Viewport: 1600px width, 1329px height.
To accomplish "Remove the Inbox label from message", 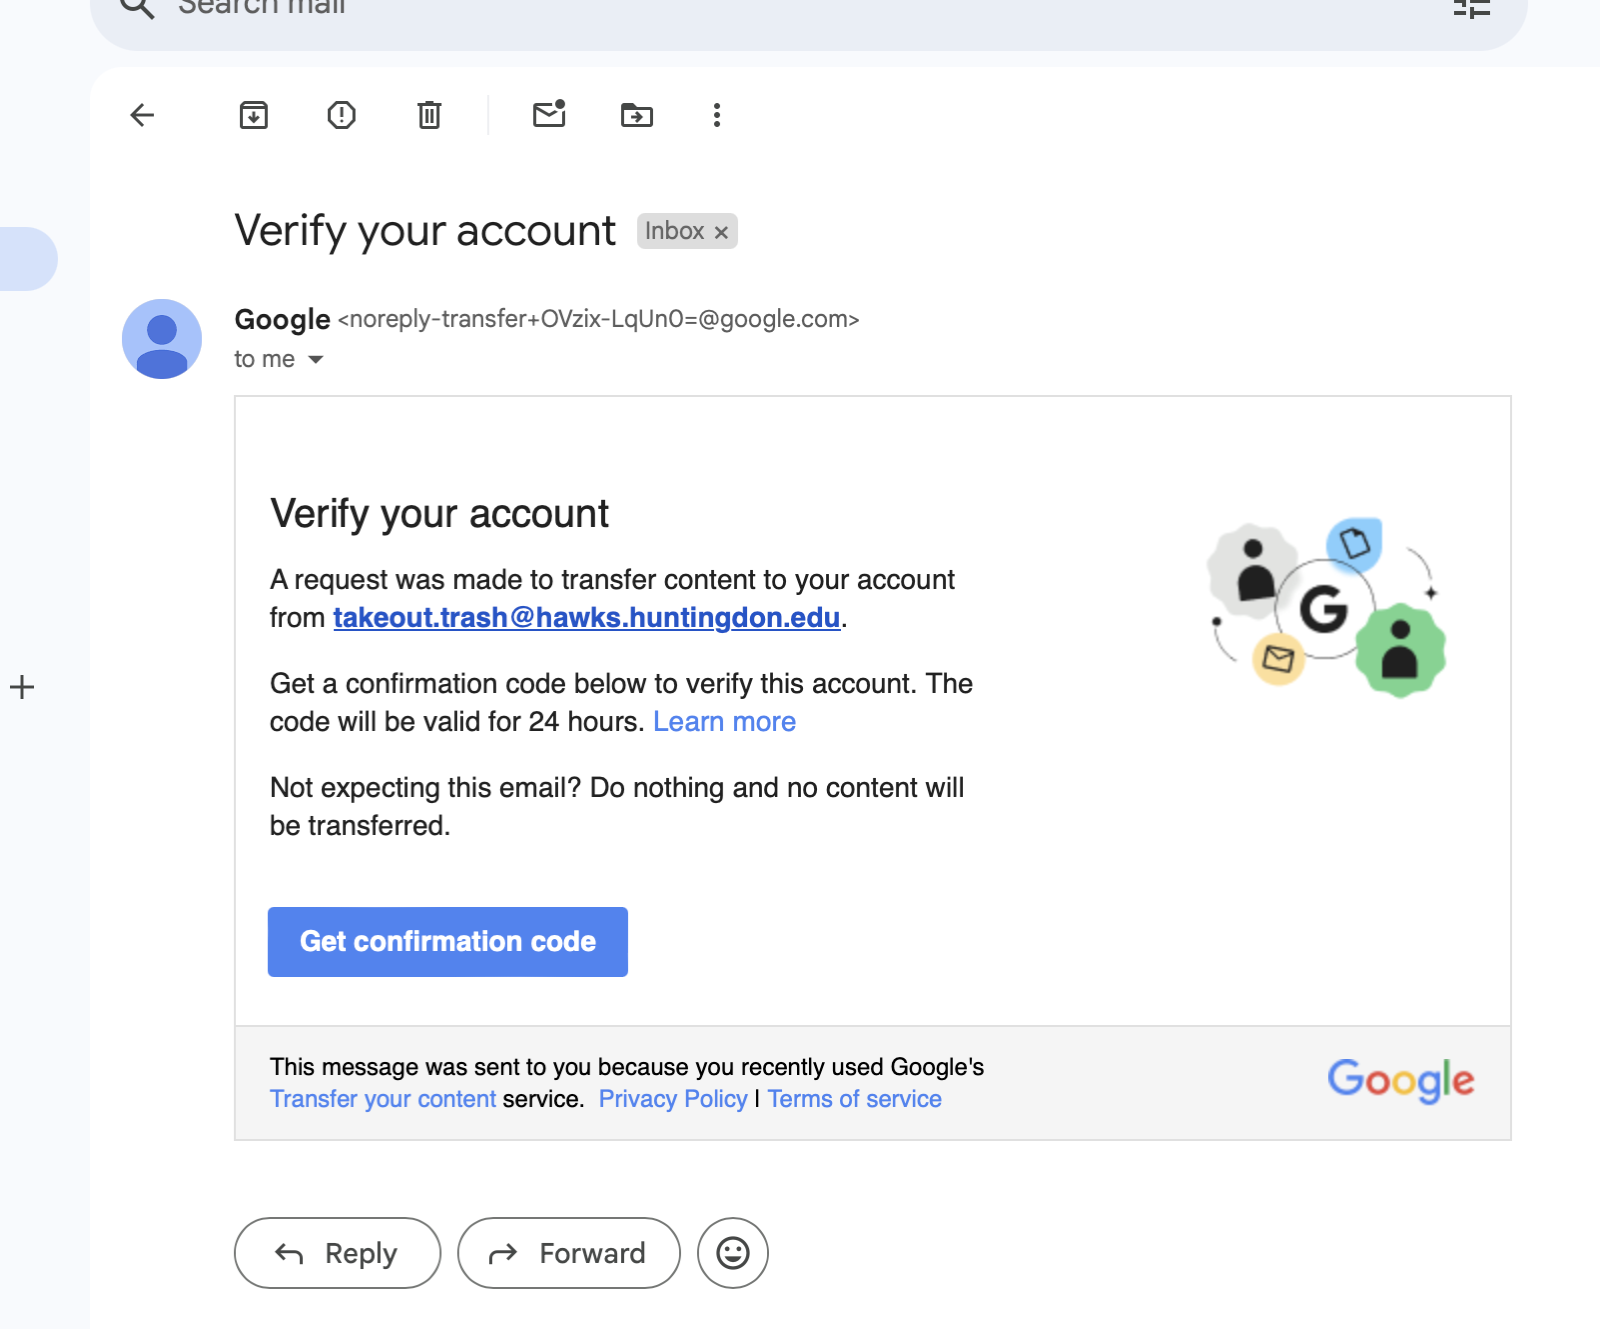I will [721, 232].
